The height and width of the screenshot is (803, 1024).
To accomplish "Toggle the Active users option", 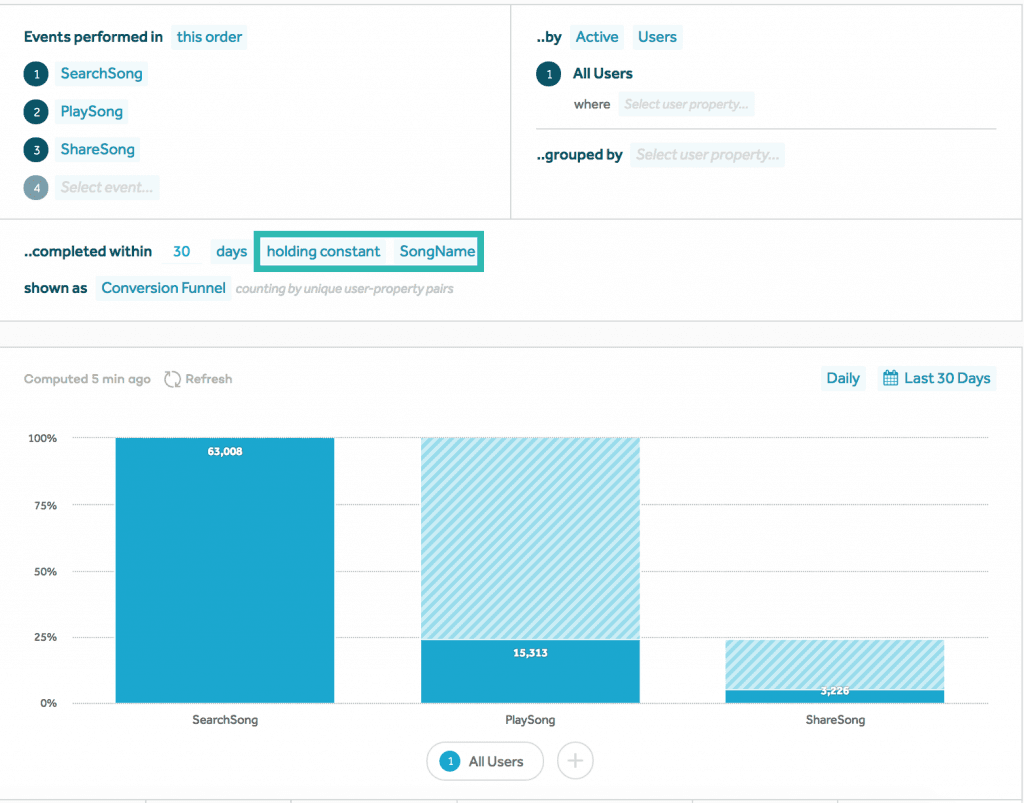I will click(x=596, y=36).
